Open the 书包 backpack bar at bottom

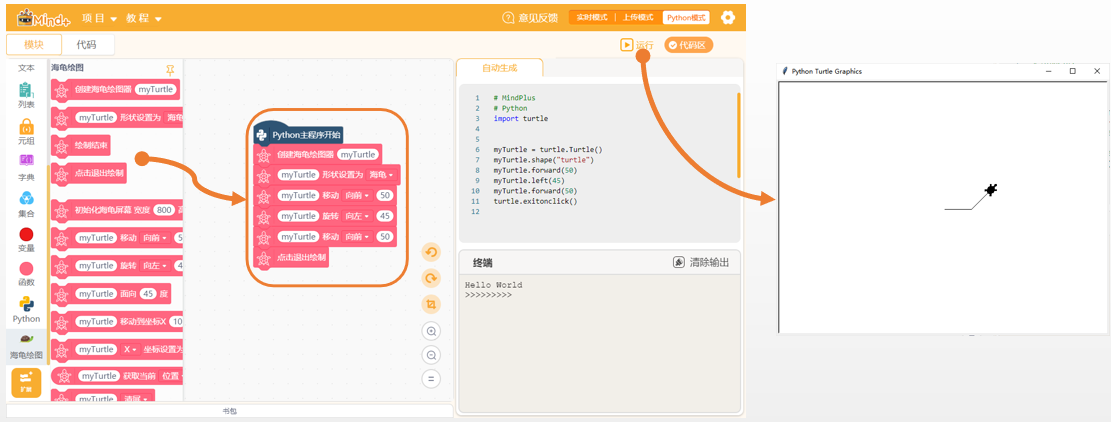(230, 411)
